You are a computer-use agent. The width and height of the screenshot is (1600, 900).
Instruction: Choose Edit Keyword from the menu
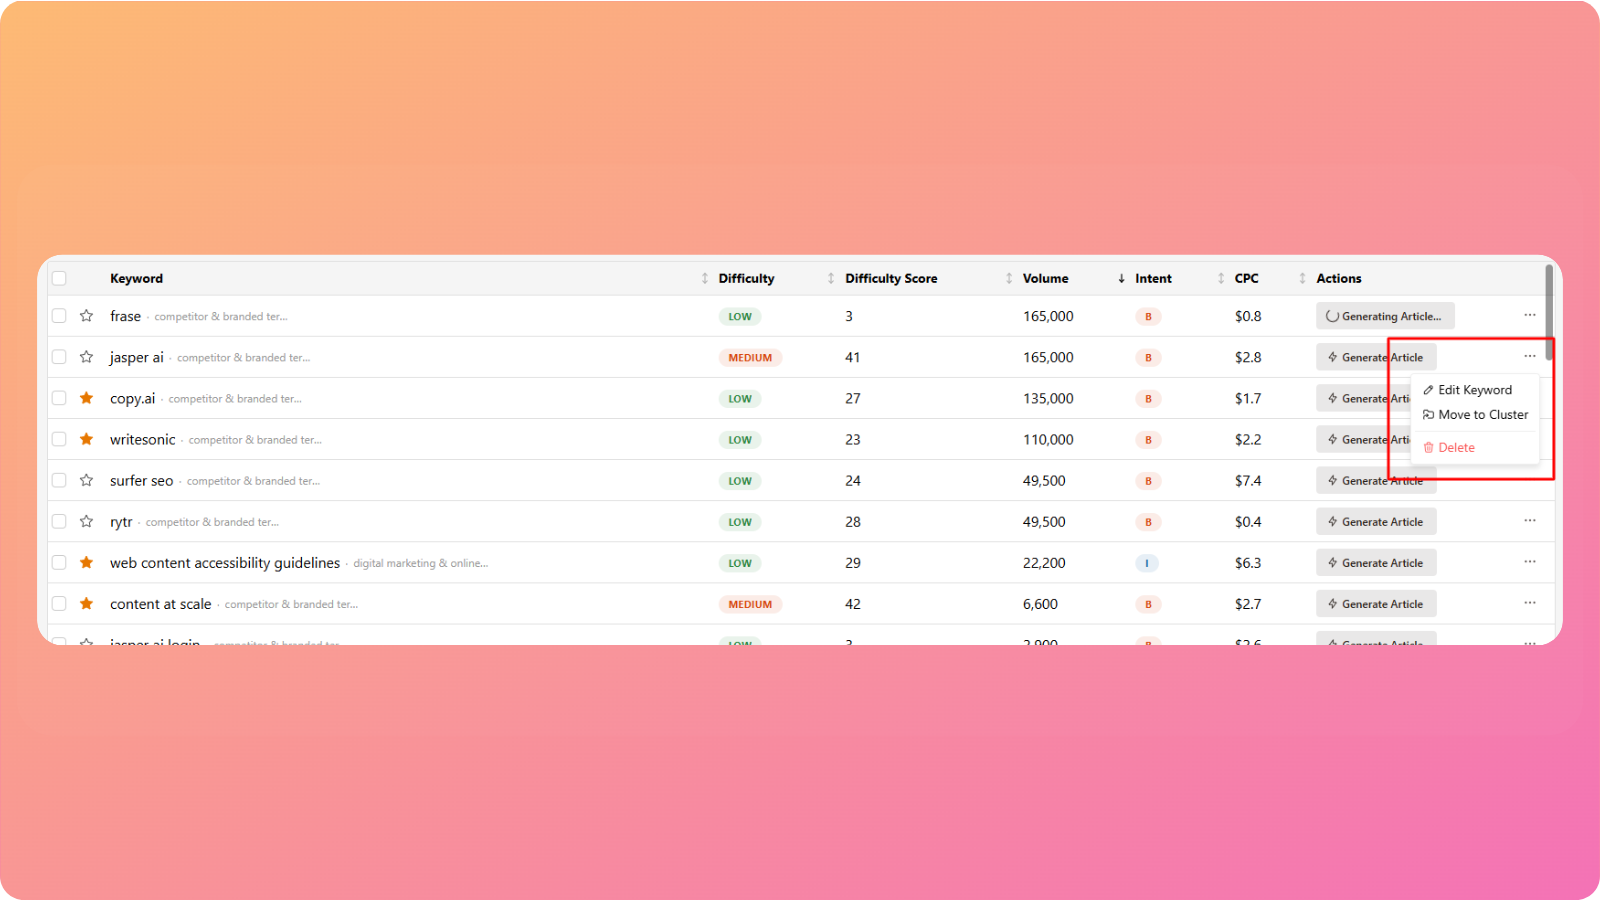tap(1474, 390)
